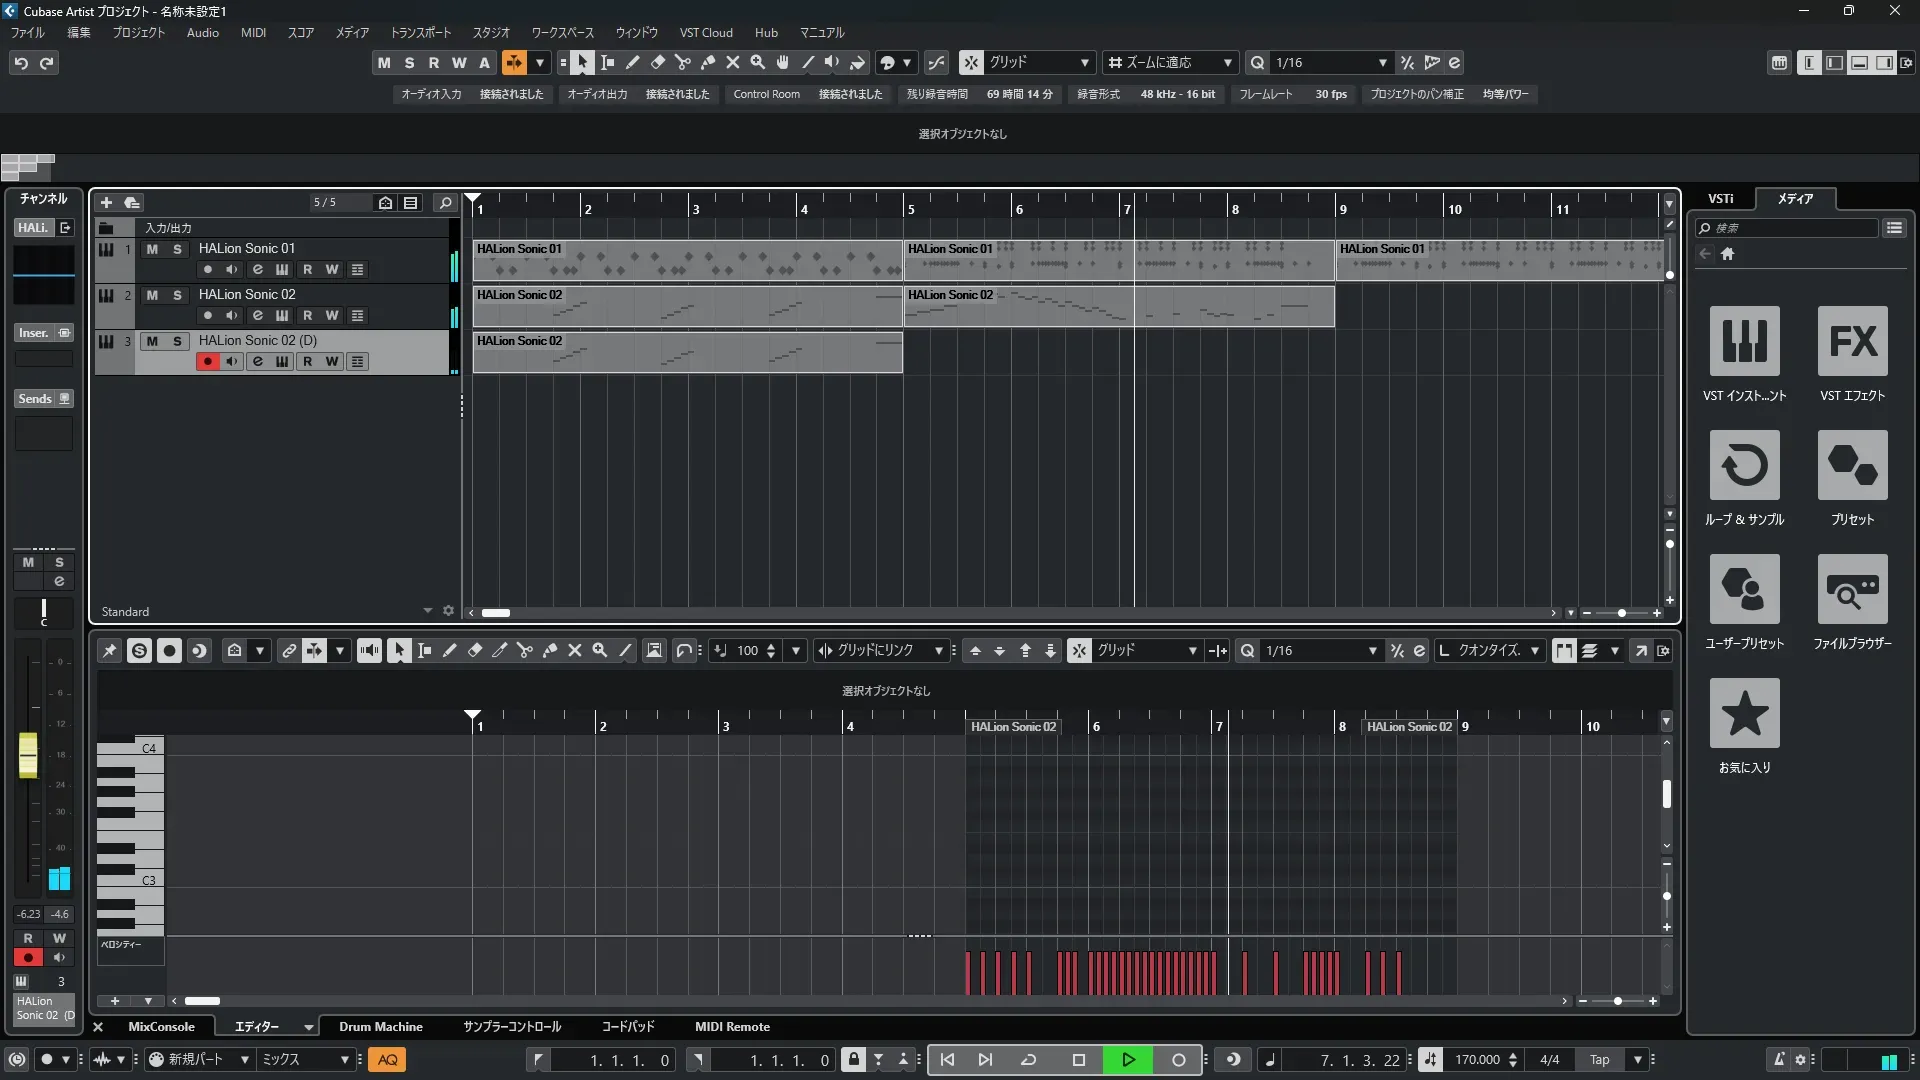Open the snap type dropdown labeled グリッド
The height and width of the screenshot is (1080, 1920).
coord(1084,62)
